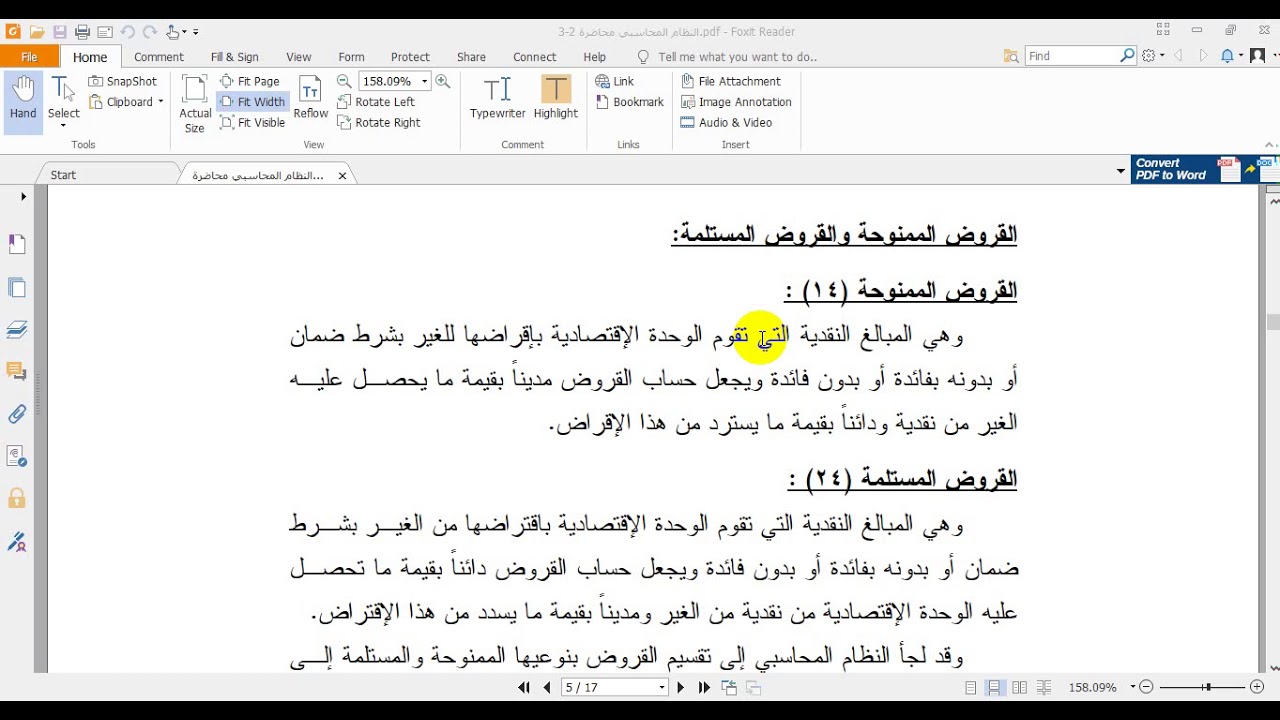The image size is (1280, 720).
Task: Rotate Right the page view
Action: pos(379,123)
